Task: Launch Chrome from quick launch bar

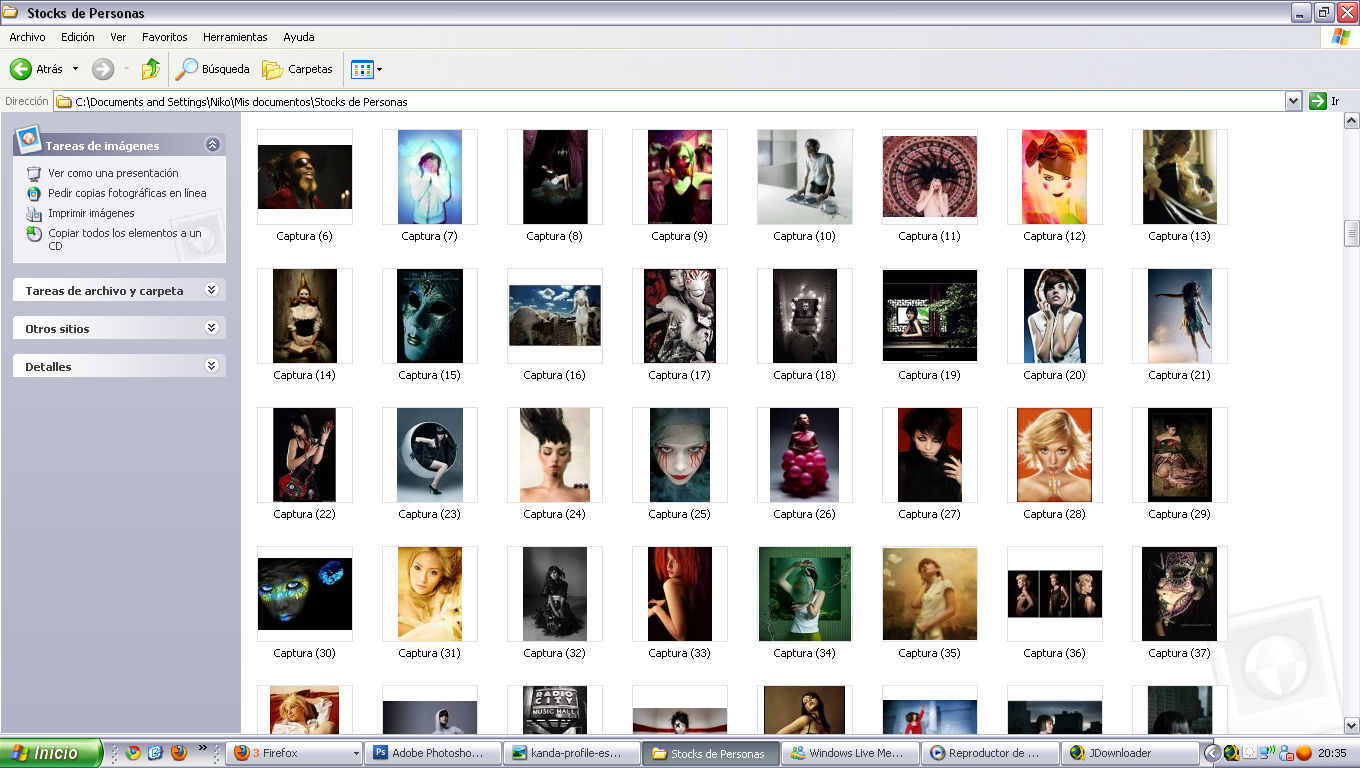Action: [133, 753]
